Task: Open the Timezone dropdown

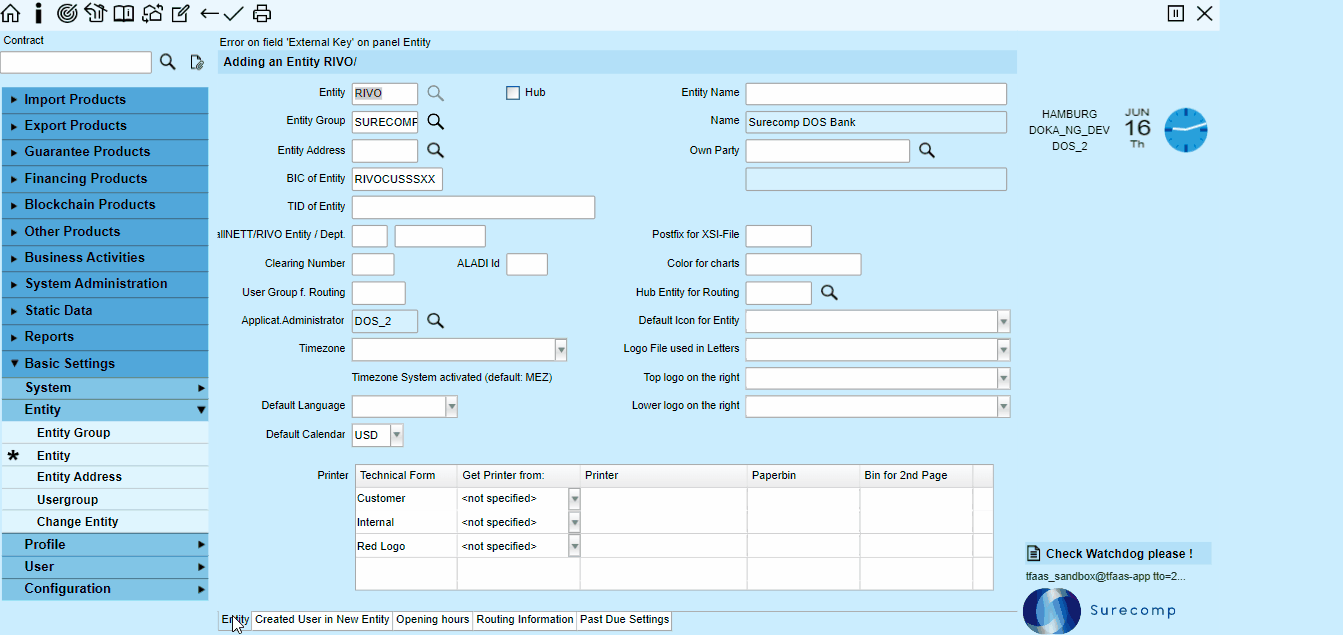Action: point(561,349)
